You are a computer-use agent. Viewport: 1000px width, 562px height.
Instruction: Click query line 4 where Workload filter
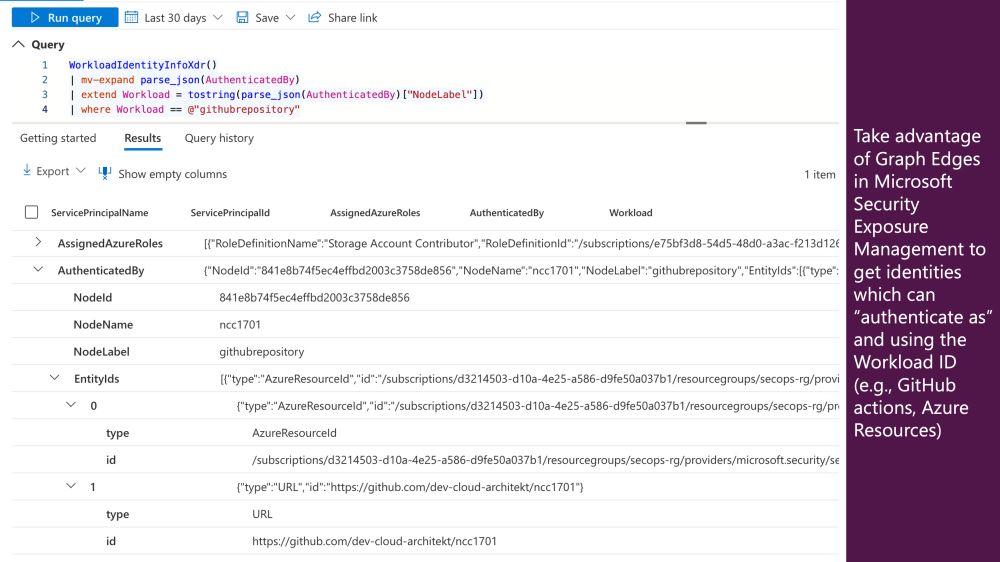pos(184,109)
